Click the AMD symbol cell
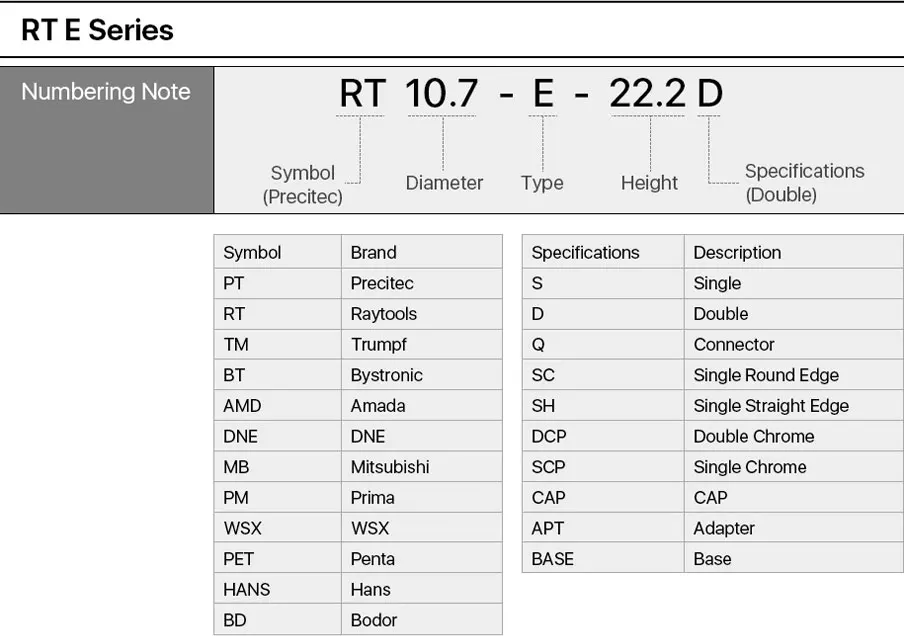This screenshot has width=904, height=636. pyautogui.click(x=277, y=405)
